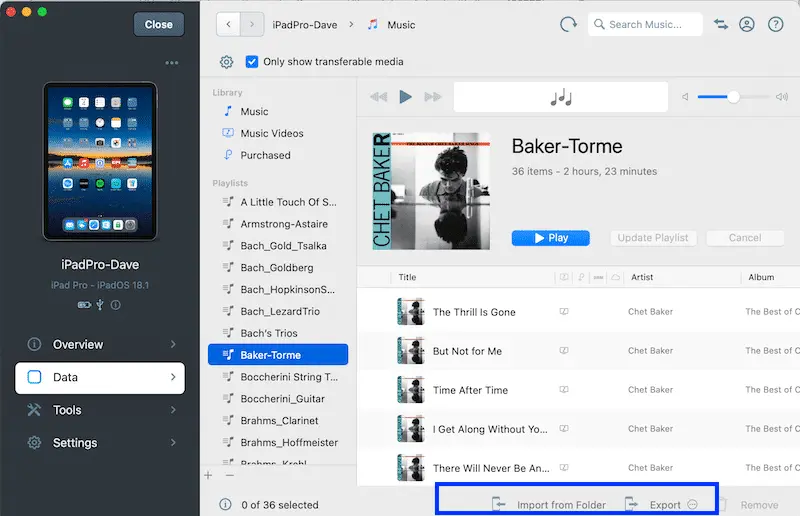This screenshot has height=516, width=800.
Task: Select the Purchased library item
Action: [265, 155]
